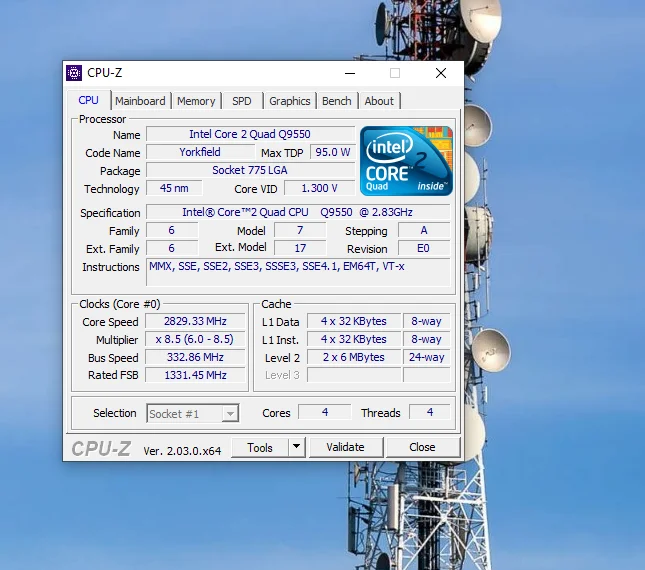Click the Threads count value 4

point(430,412)
